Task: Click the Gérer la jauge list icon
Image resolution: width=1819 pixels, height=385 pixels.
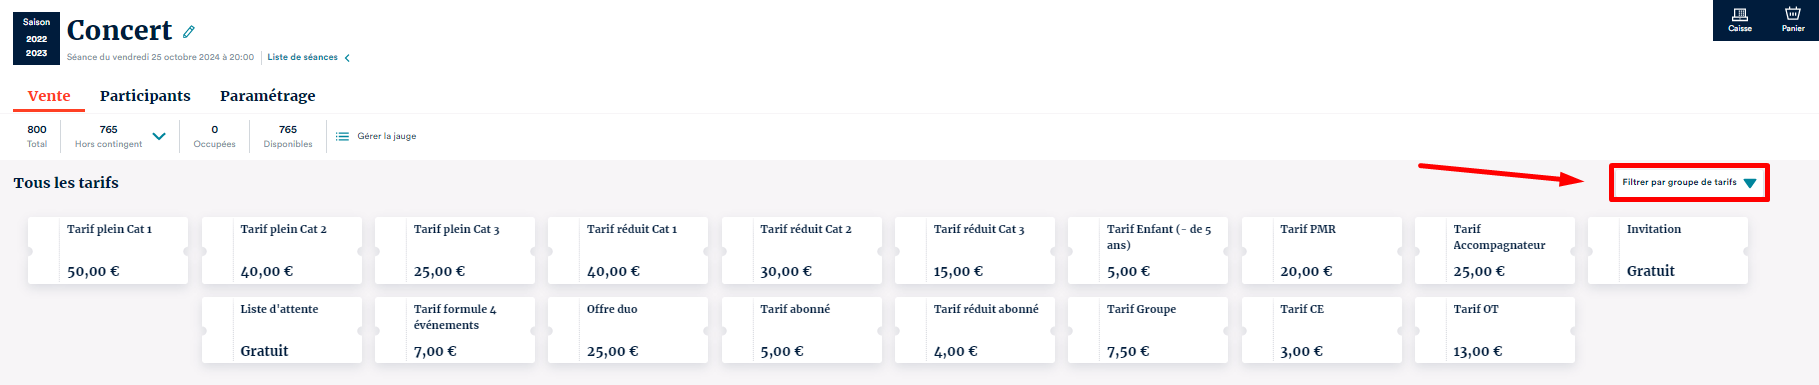Action: click(343, 136)
